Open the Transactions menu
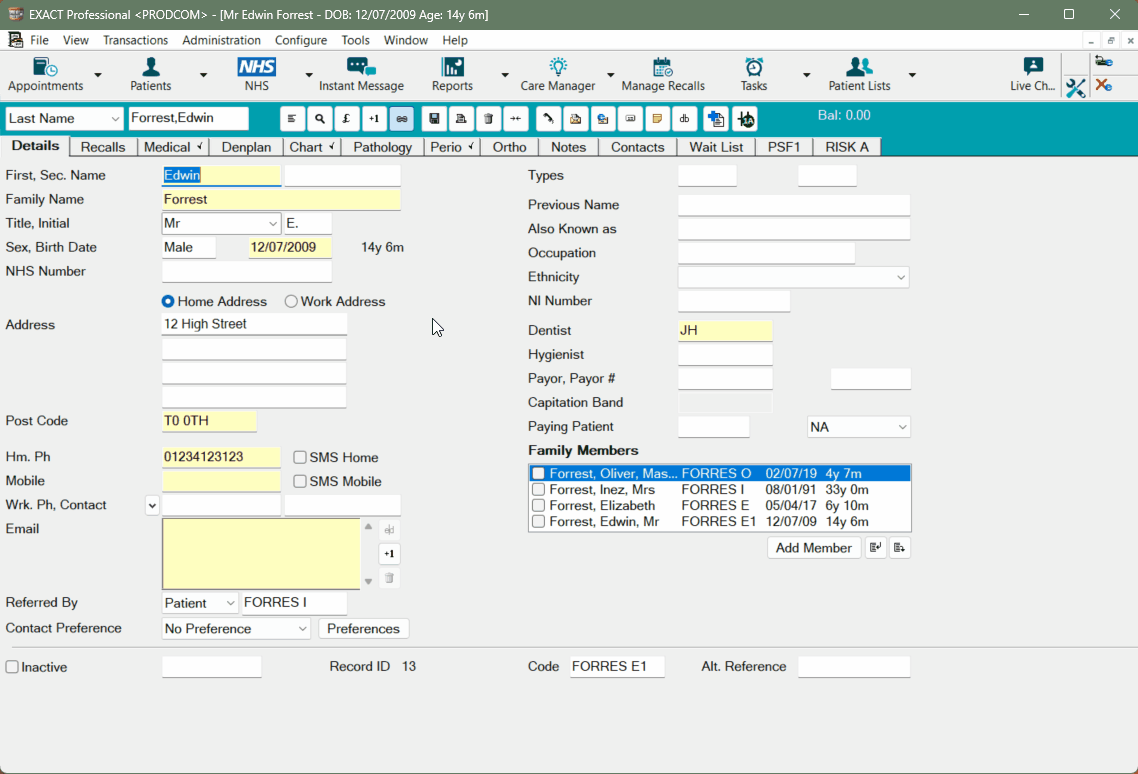This screenshot has width=1138, height=774. (135, 40)
